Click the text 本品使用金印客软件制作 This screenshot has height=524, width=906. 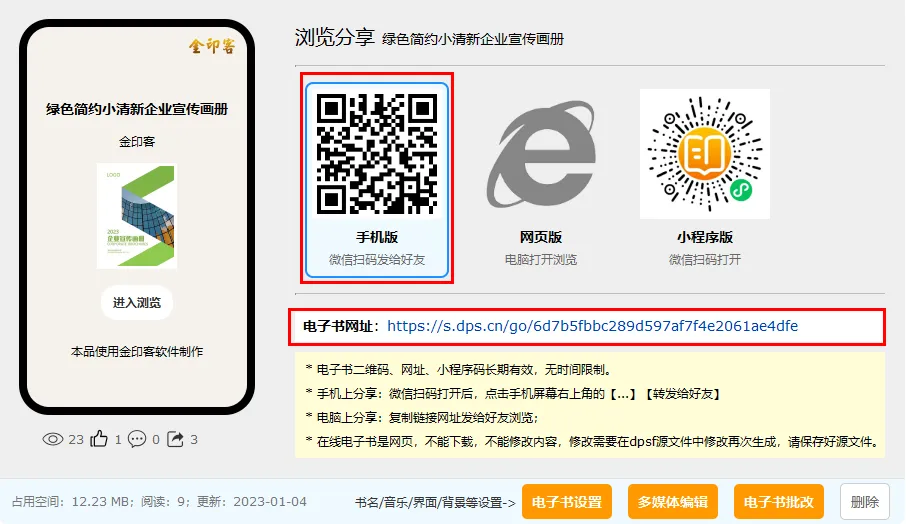pos(137,351)
